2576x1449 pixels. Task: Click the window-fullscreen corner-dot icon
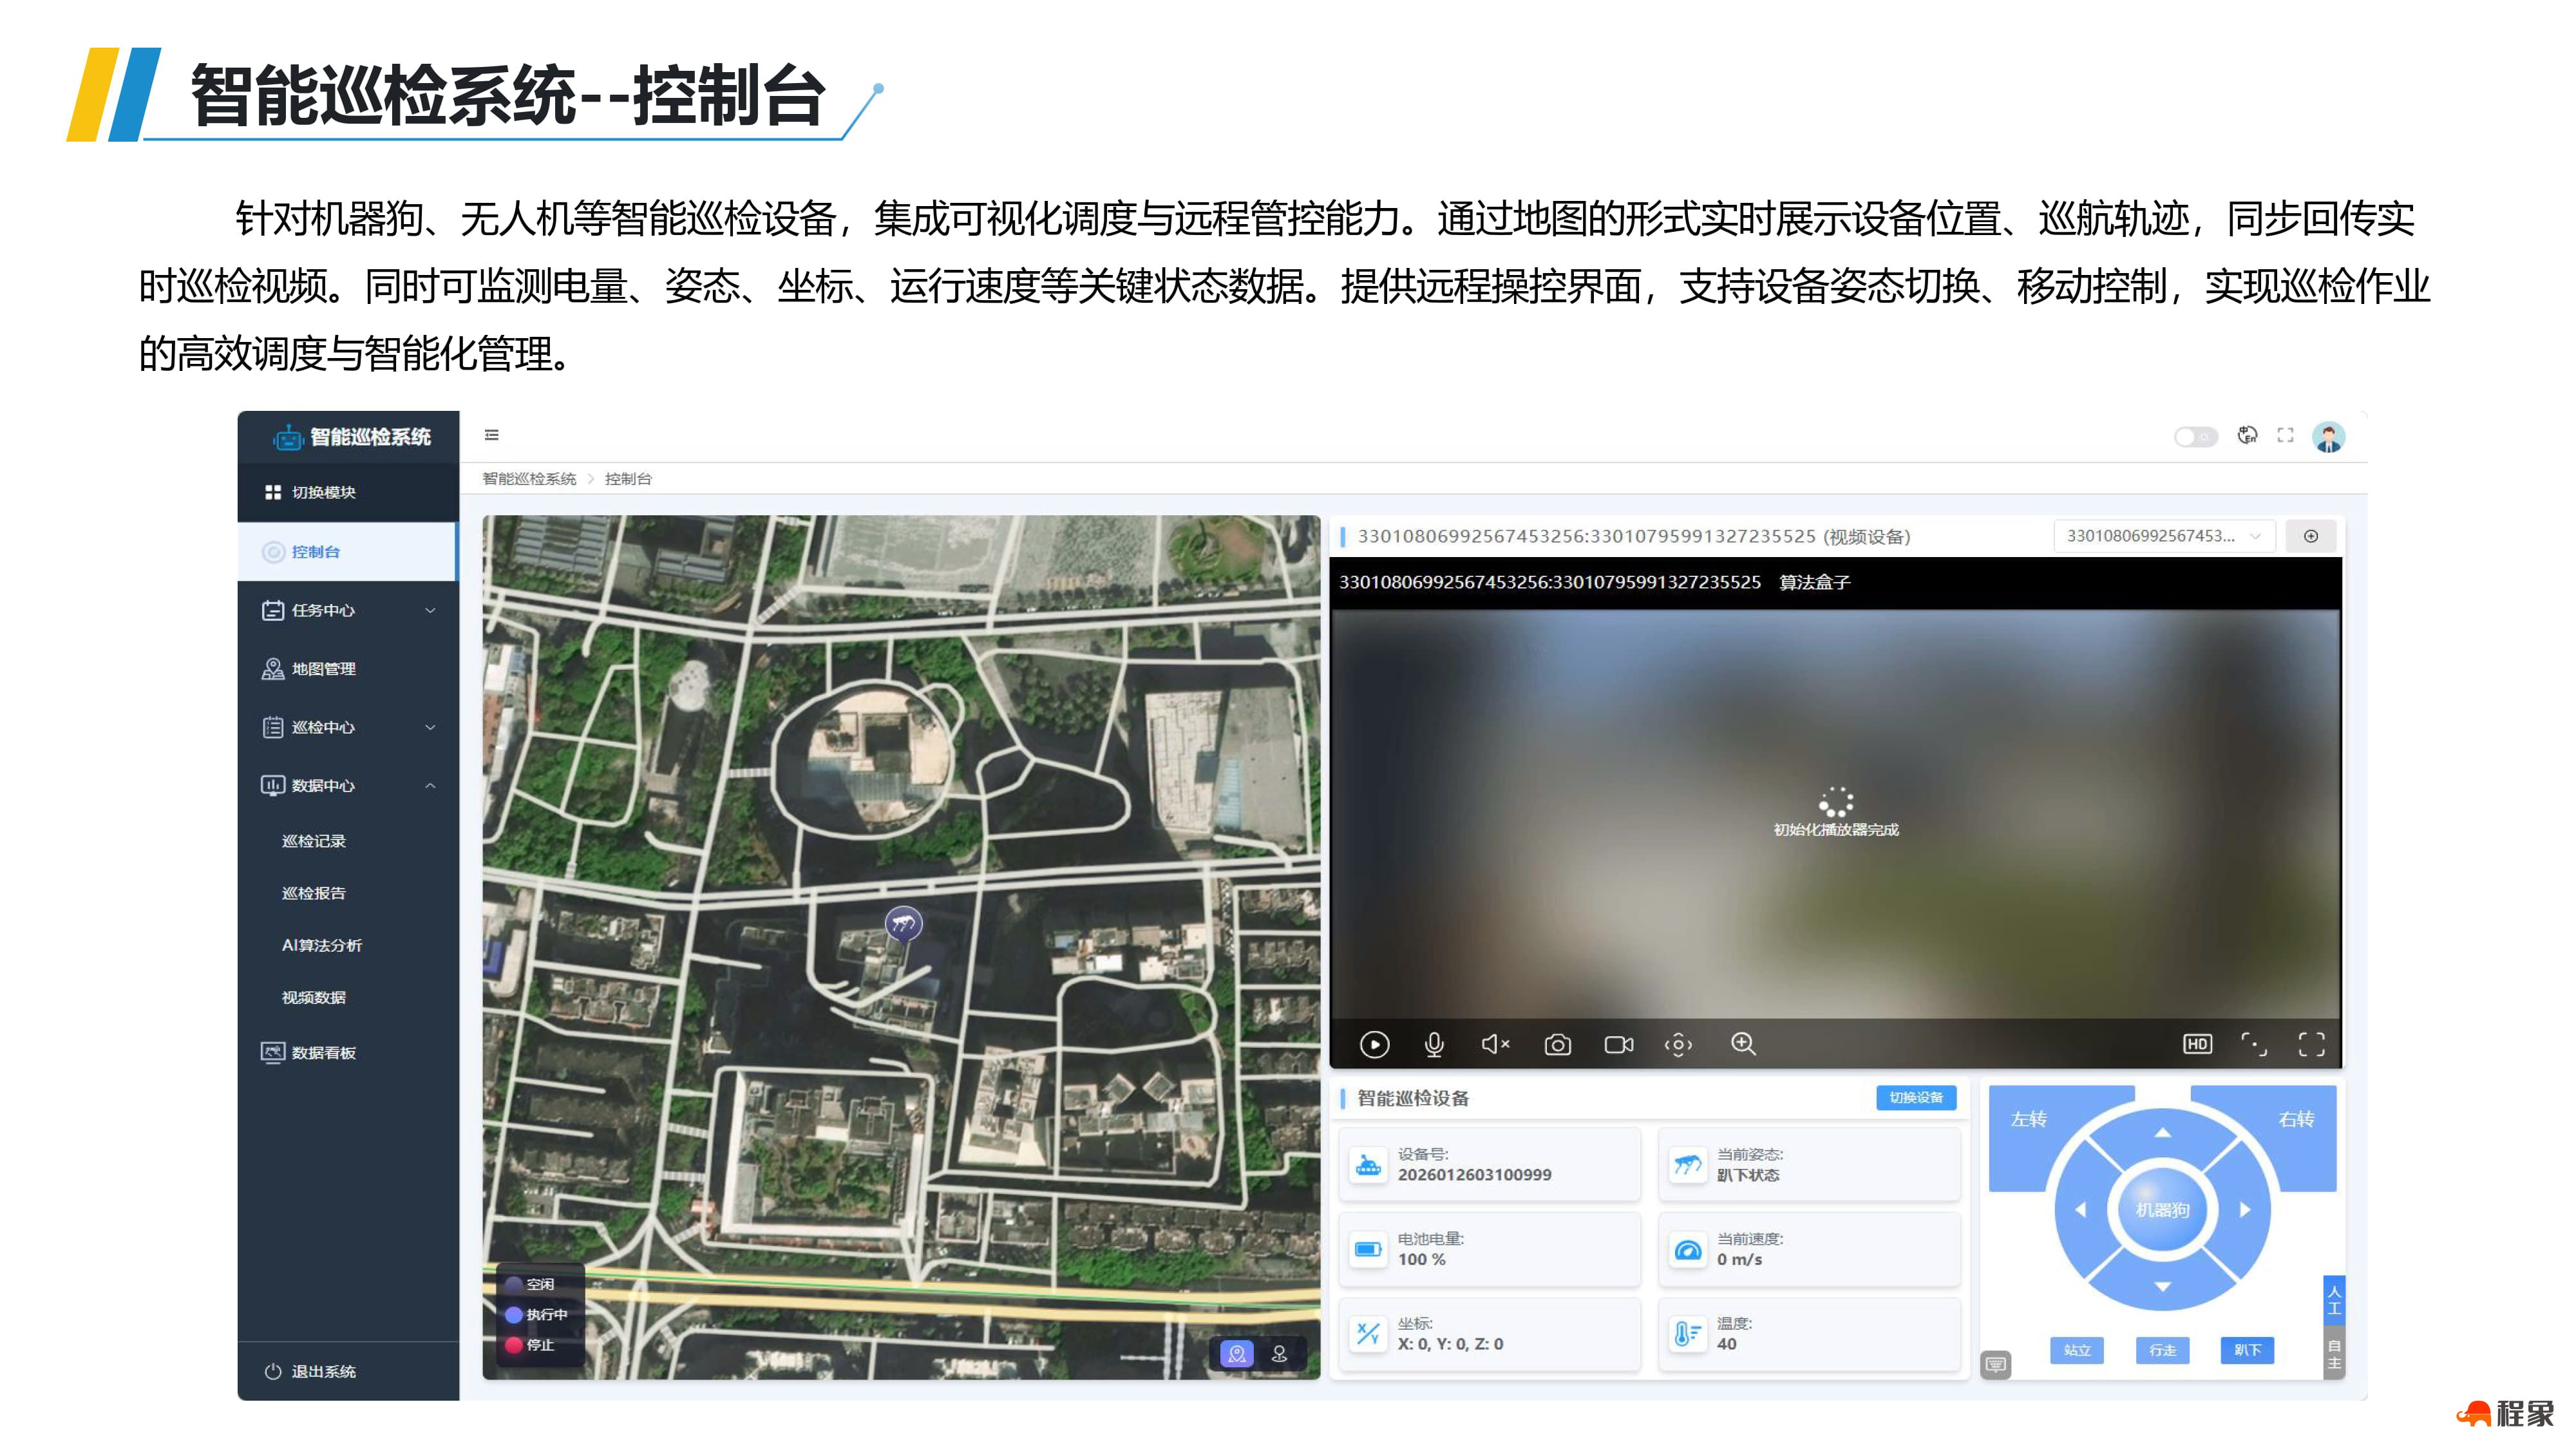(x=2253, y=1044)
